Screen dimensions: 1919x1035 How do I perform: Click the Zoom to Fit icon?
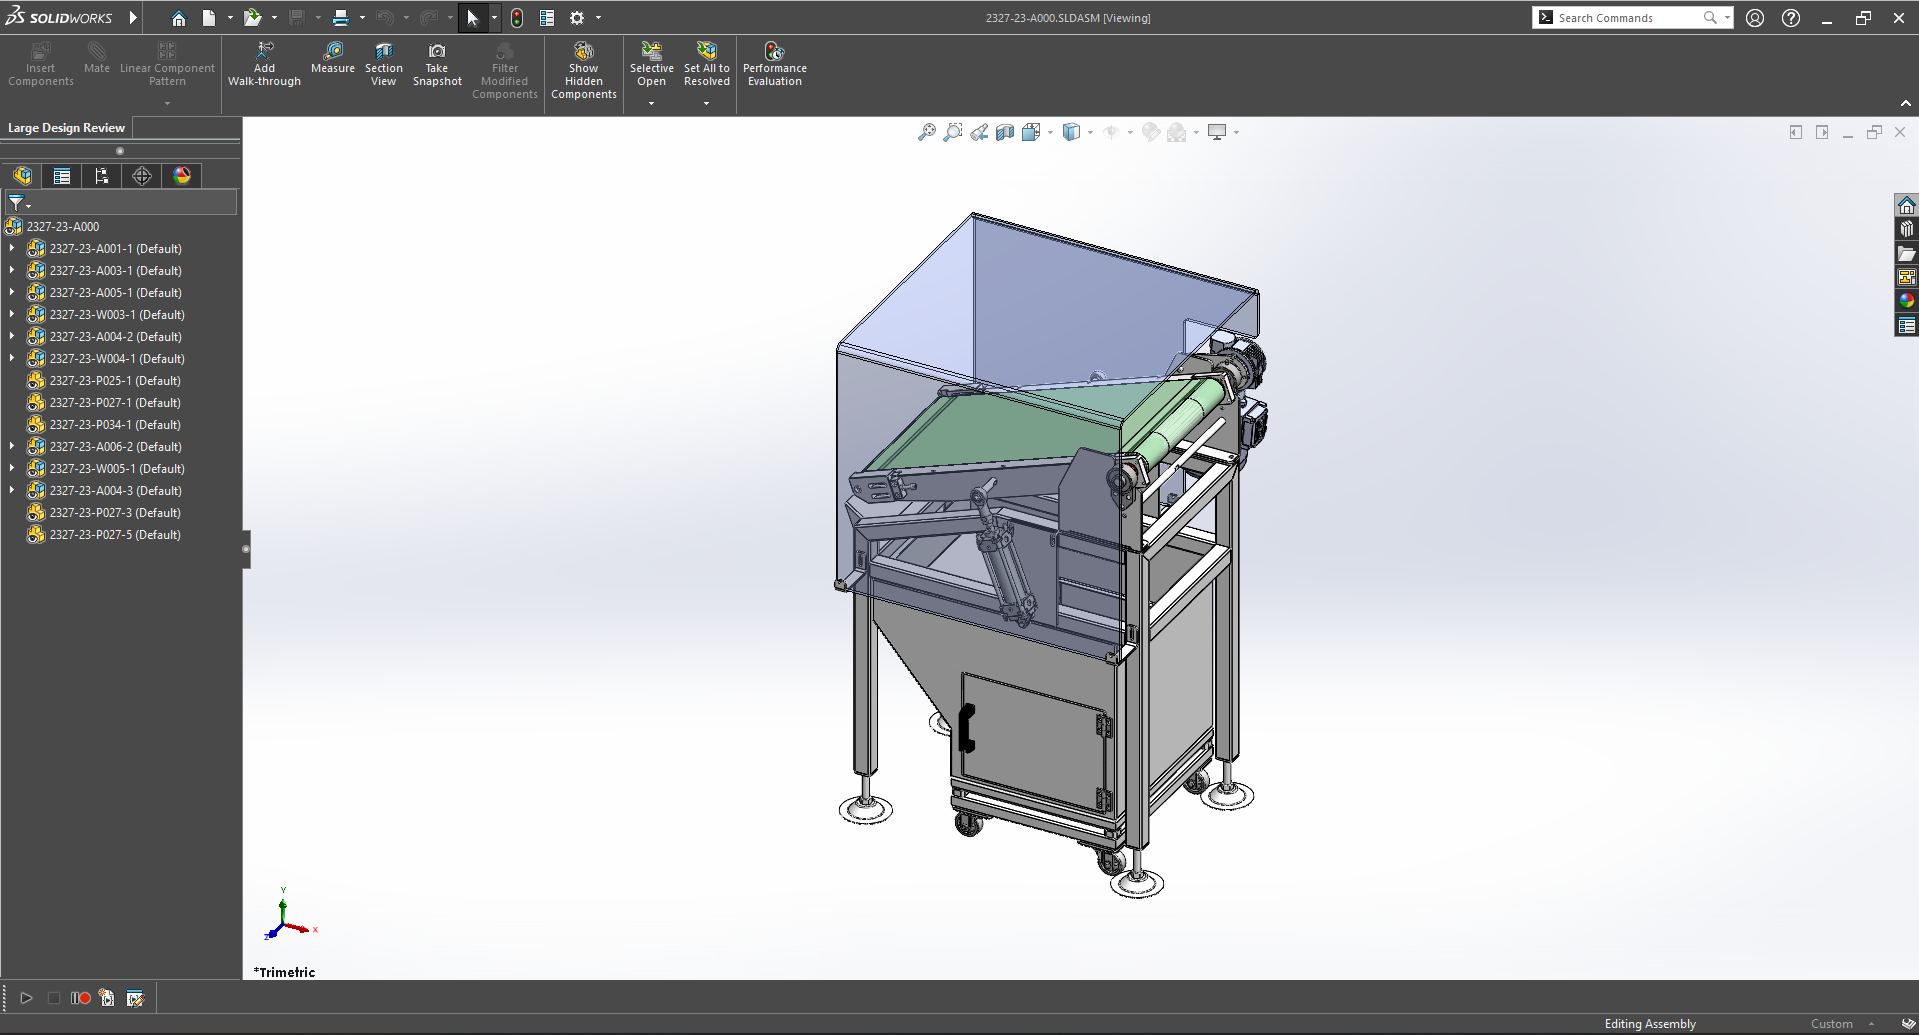tap(927, 132)
